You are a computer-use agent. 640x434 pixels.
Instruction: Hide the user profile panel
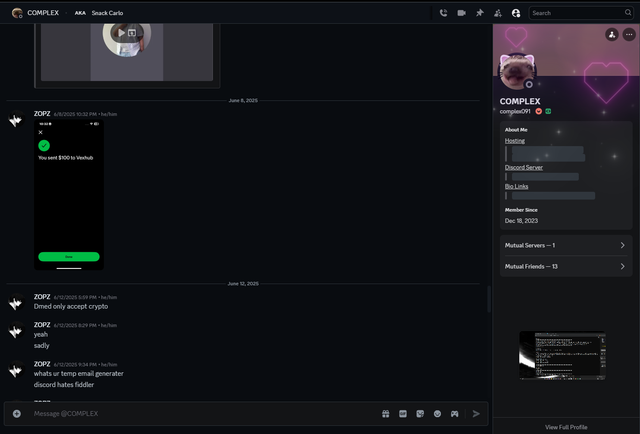[x=516, y=13]
